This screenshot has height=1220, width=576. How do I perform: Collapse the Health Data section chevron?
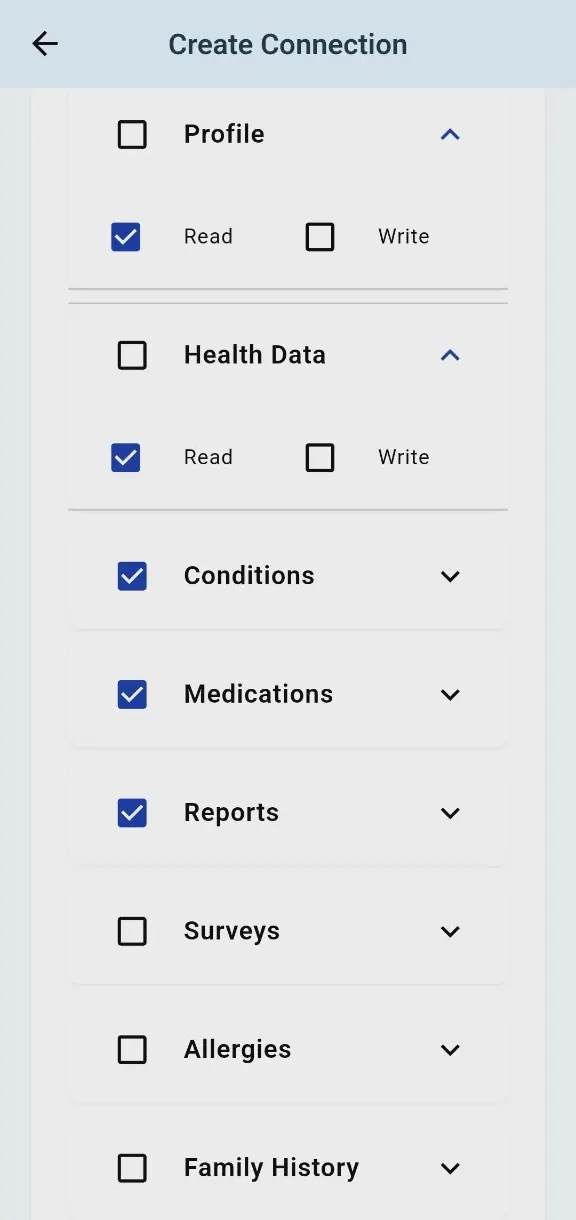pos(450,355)
